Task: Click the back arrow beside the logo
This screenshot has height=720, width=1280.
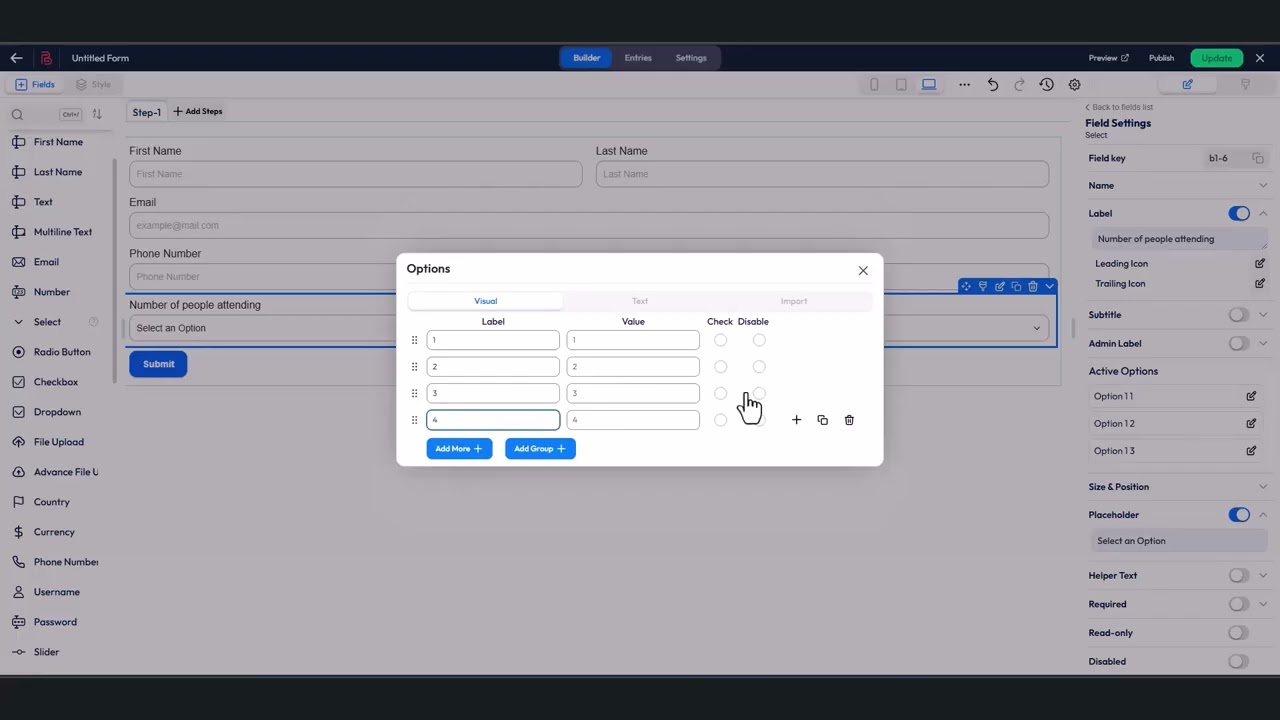Action: point(16,58)
